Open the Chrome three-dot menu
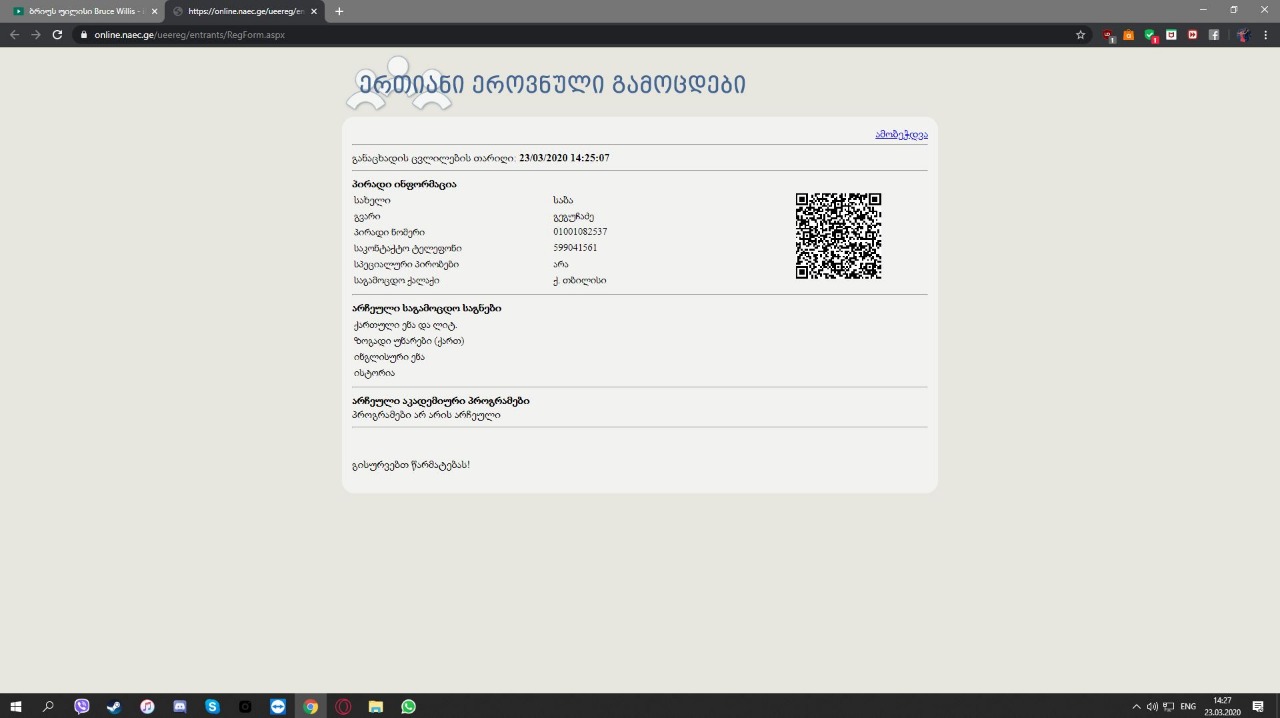The height and width of the screenshot is (718, 1280). coord(1267,35)
